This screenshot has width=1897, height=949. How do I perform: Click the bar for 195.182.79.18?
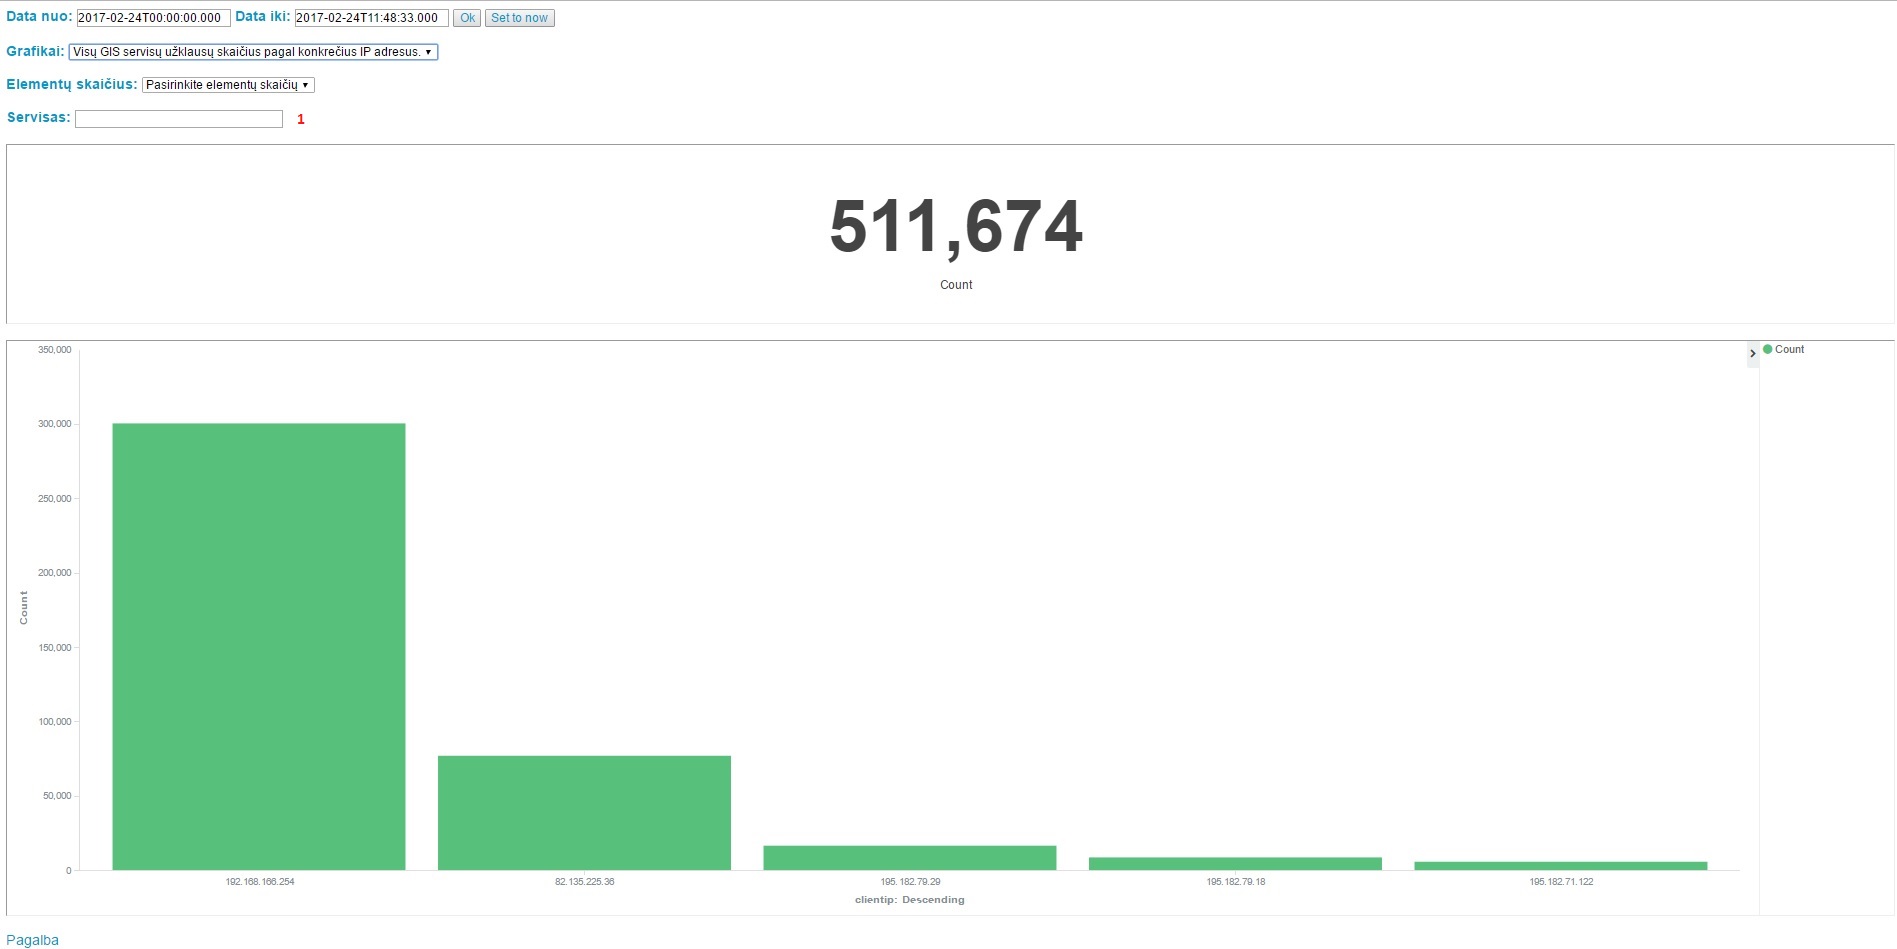coord(1235,863)
